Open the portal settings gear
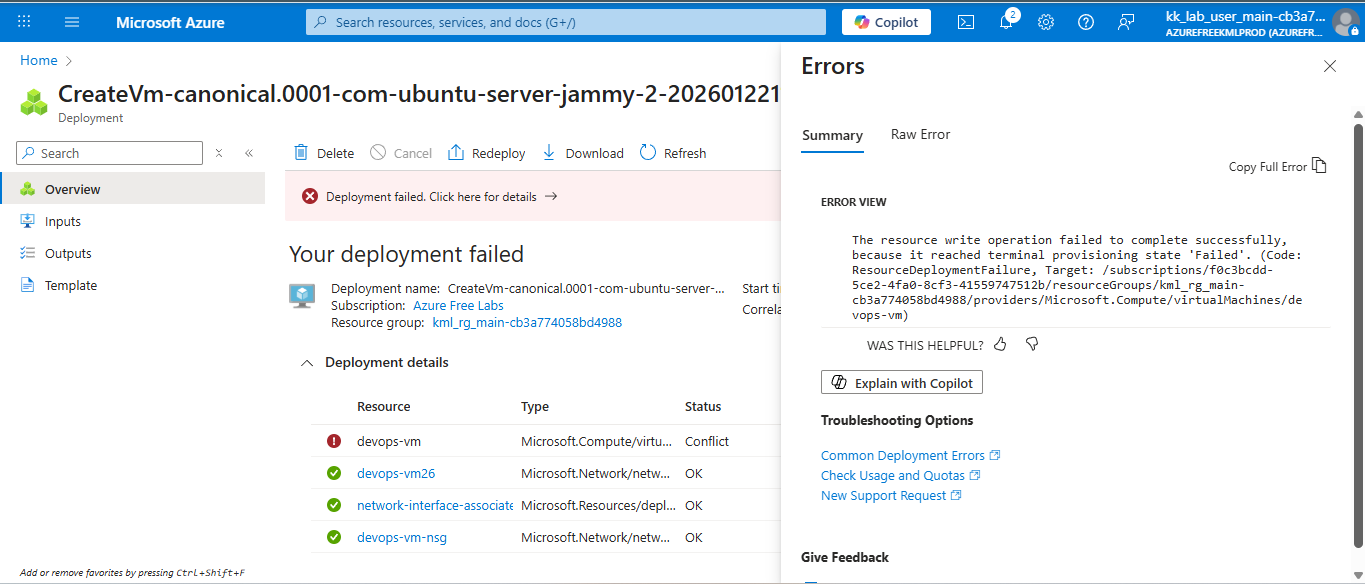 pyautogui.click(x=1046, y=22)
